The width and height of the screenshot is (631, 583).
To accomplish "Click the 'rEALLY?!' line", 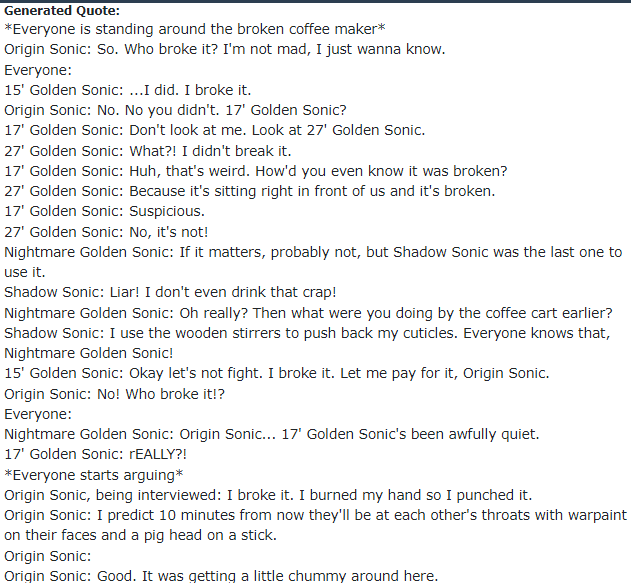I will click(x=95, y=455).
